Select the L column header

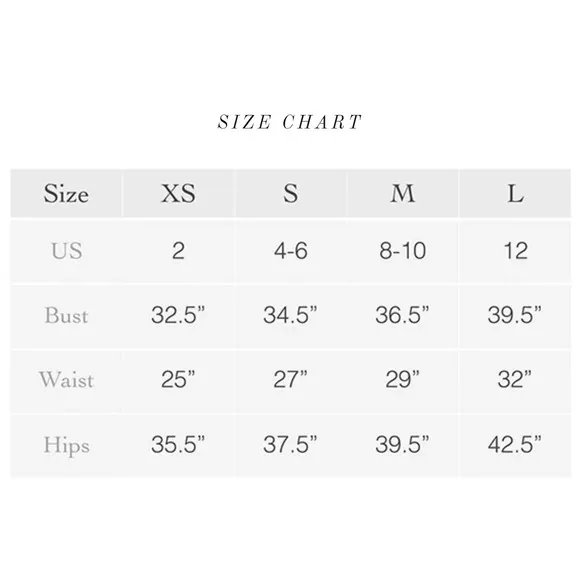click(515, 193)
